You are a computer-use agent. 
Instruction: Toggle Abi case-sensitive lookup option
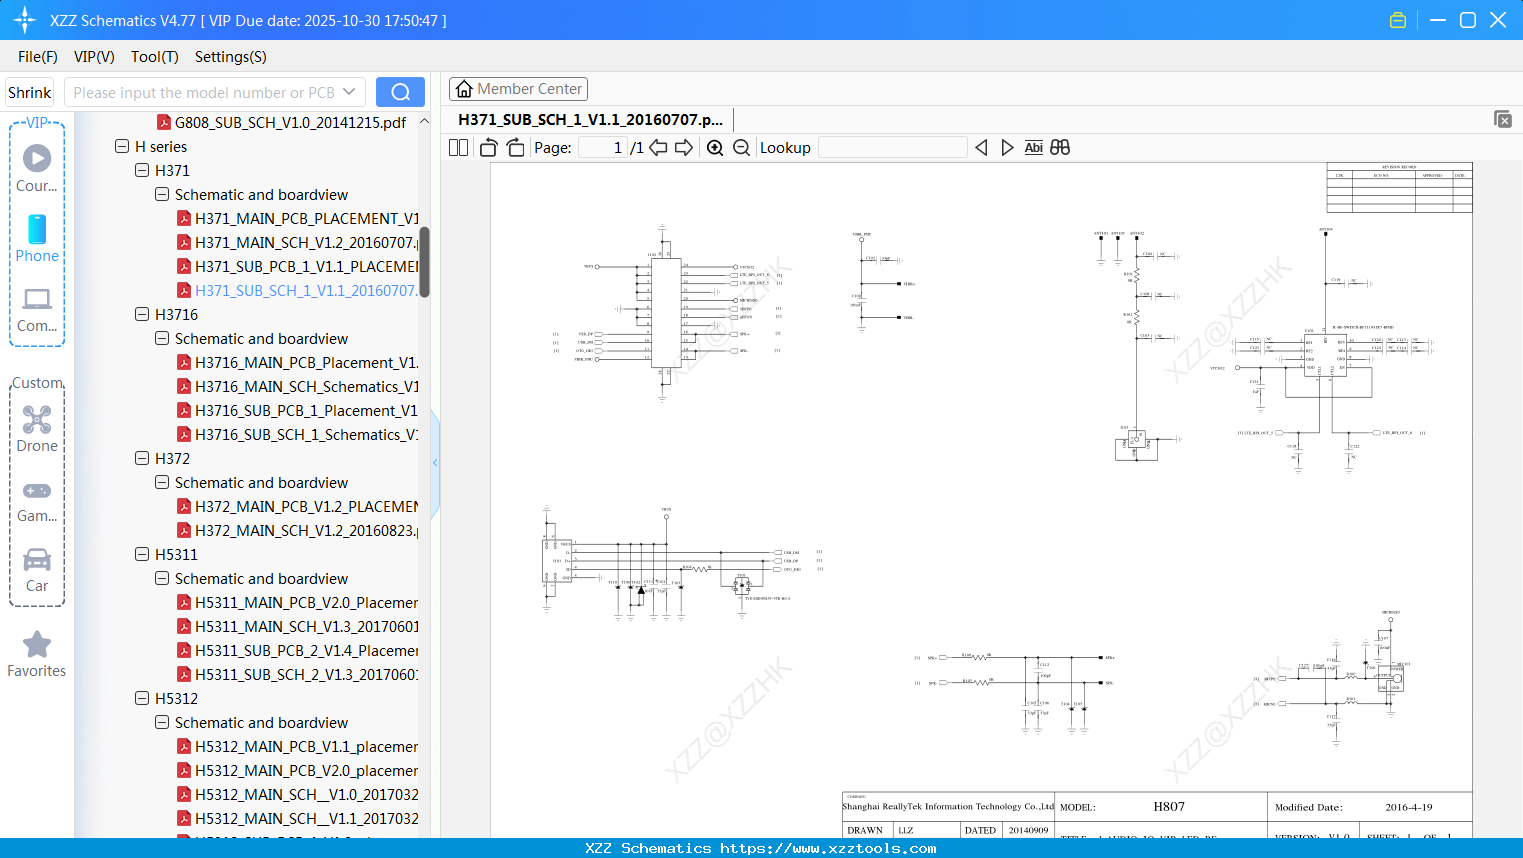[1033, 147]
